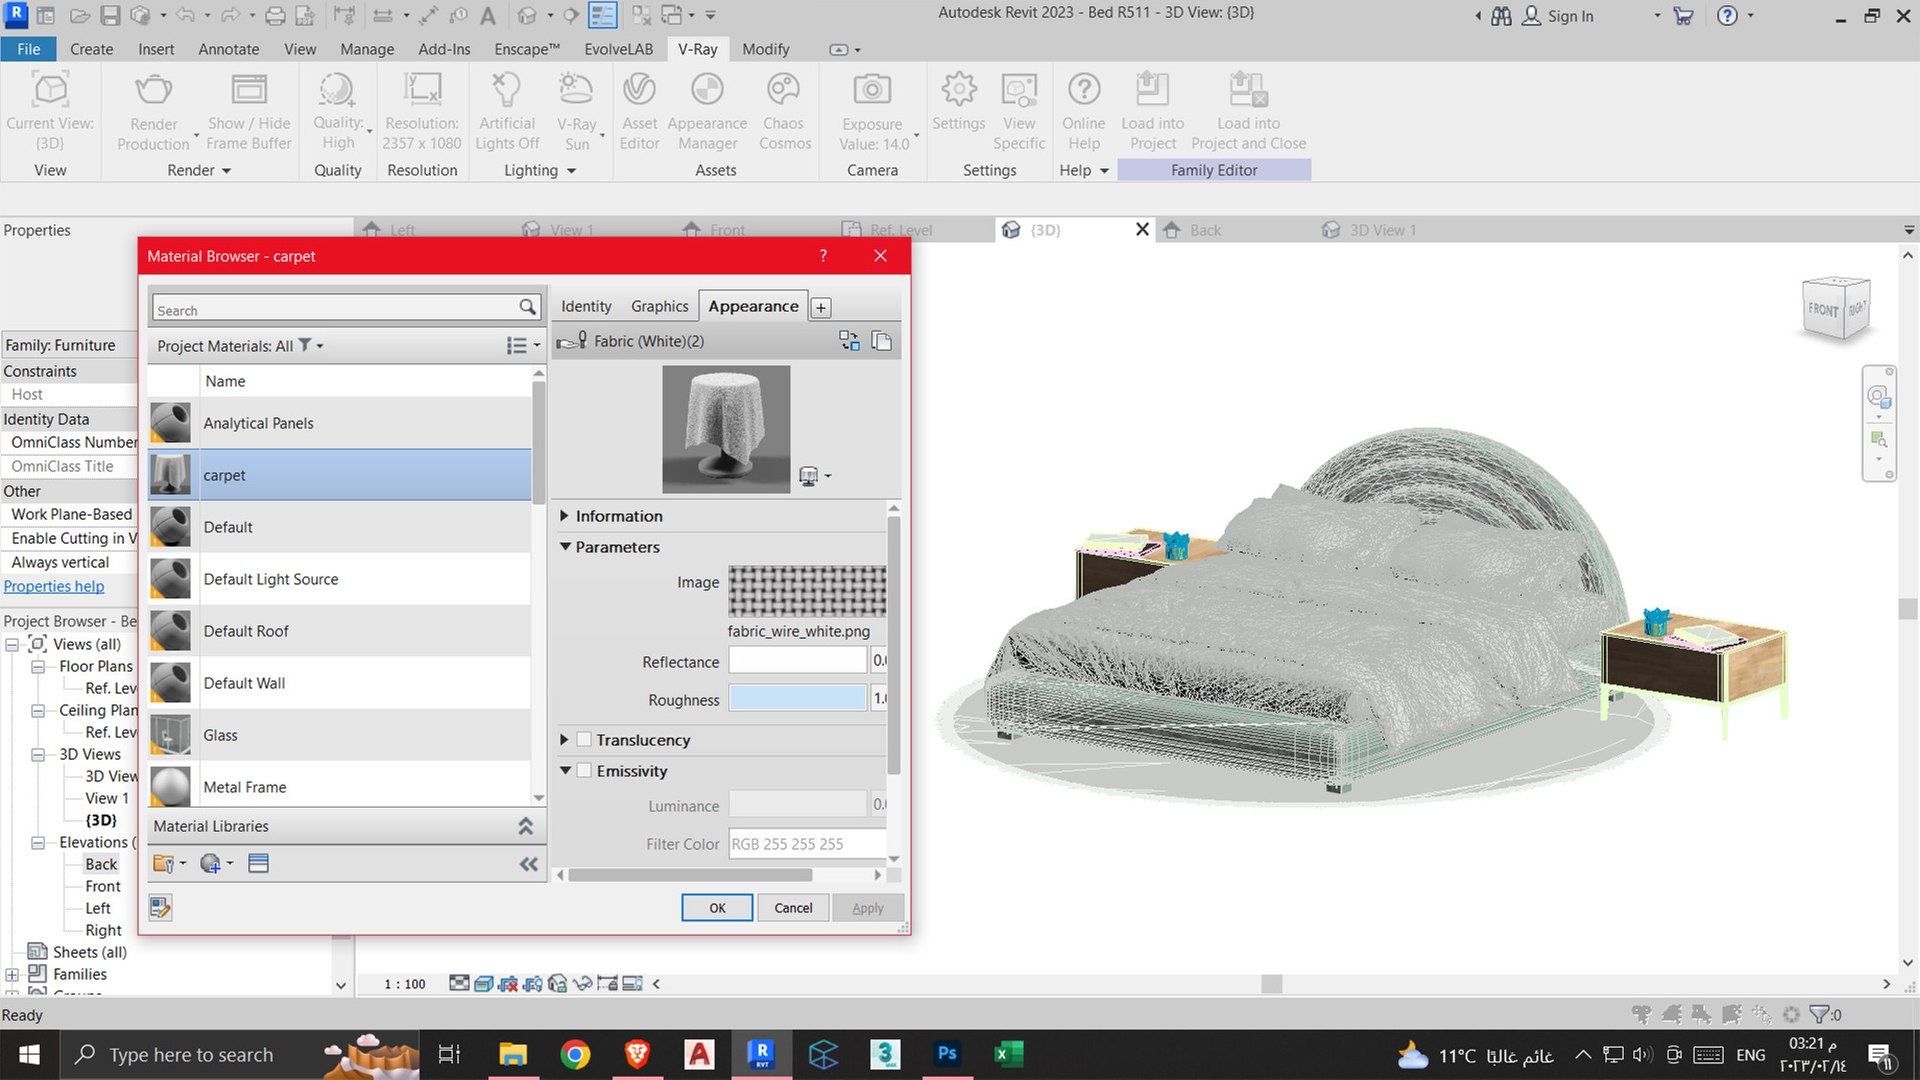Collapse the Parameters section
Viewport: 1920px width, 1080px height.
(565, 547)
